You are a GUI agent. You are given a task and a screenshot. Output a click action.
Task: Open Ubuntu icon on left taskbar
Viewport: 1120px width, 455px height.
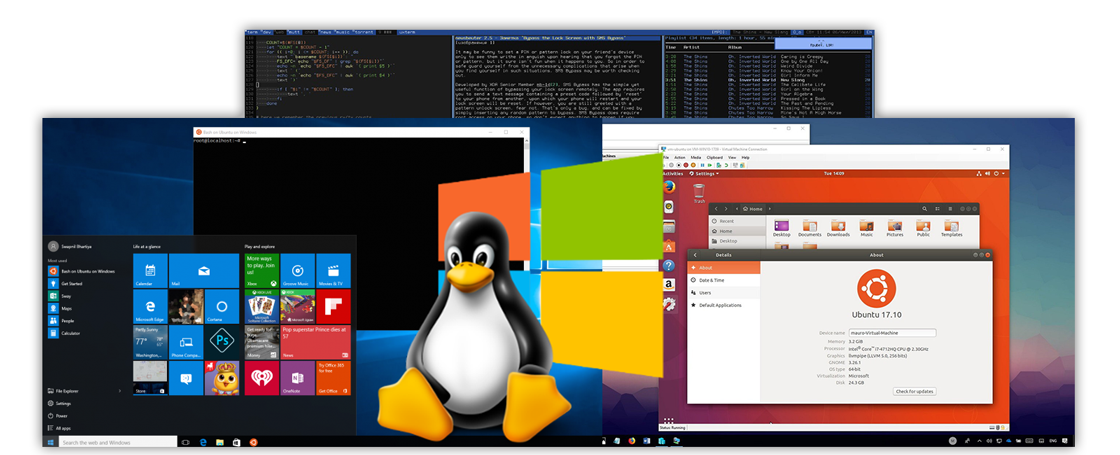point(252,443)
